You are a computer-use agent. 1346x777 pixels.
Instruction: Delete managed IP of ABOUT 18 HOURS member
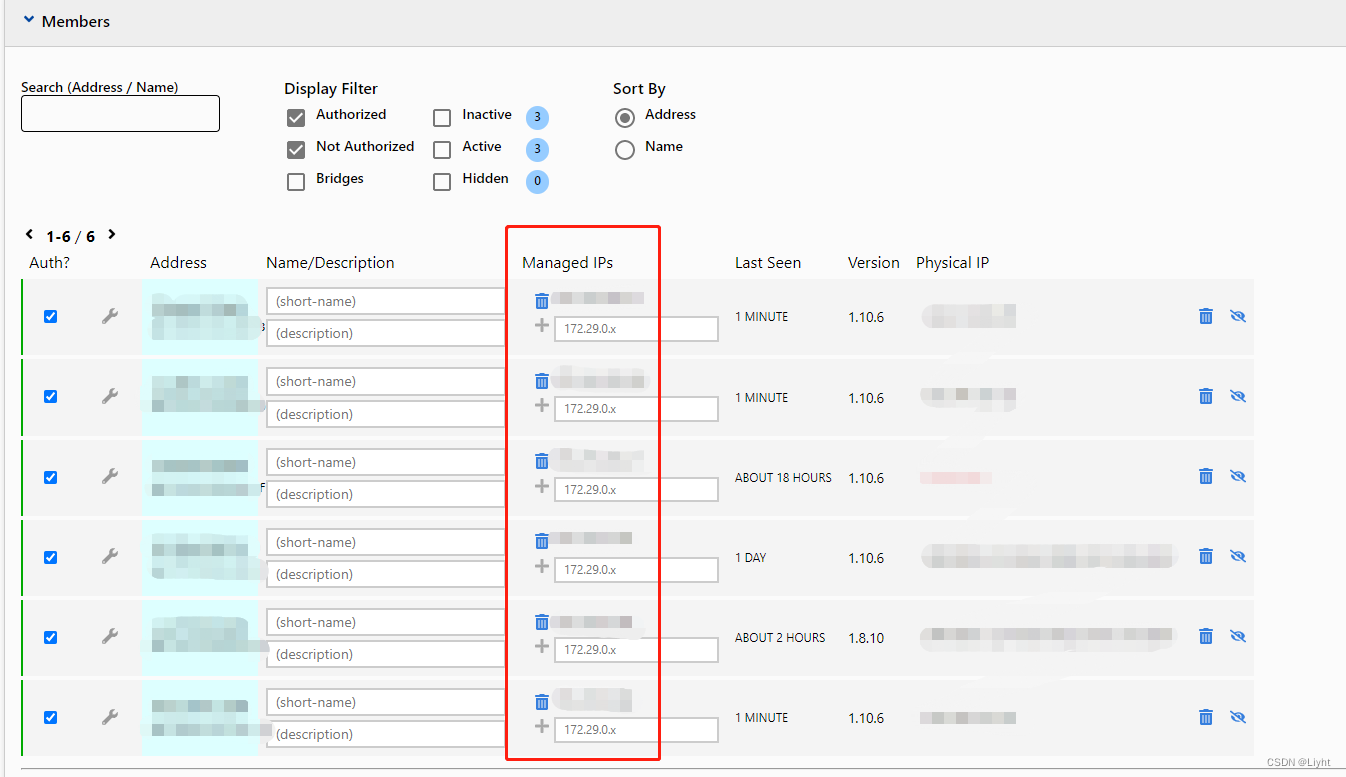pos(542,461)
